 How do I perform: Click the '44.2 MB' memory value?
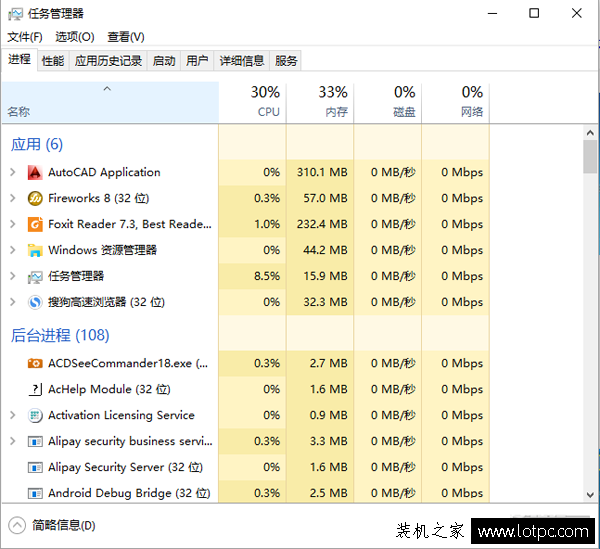pyautogui.click(x=326, y=251)
